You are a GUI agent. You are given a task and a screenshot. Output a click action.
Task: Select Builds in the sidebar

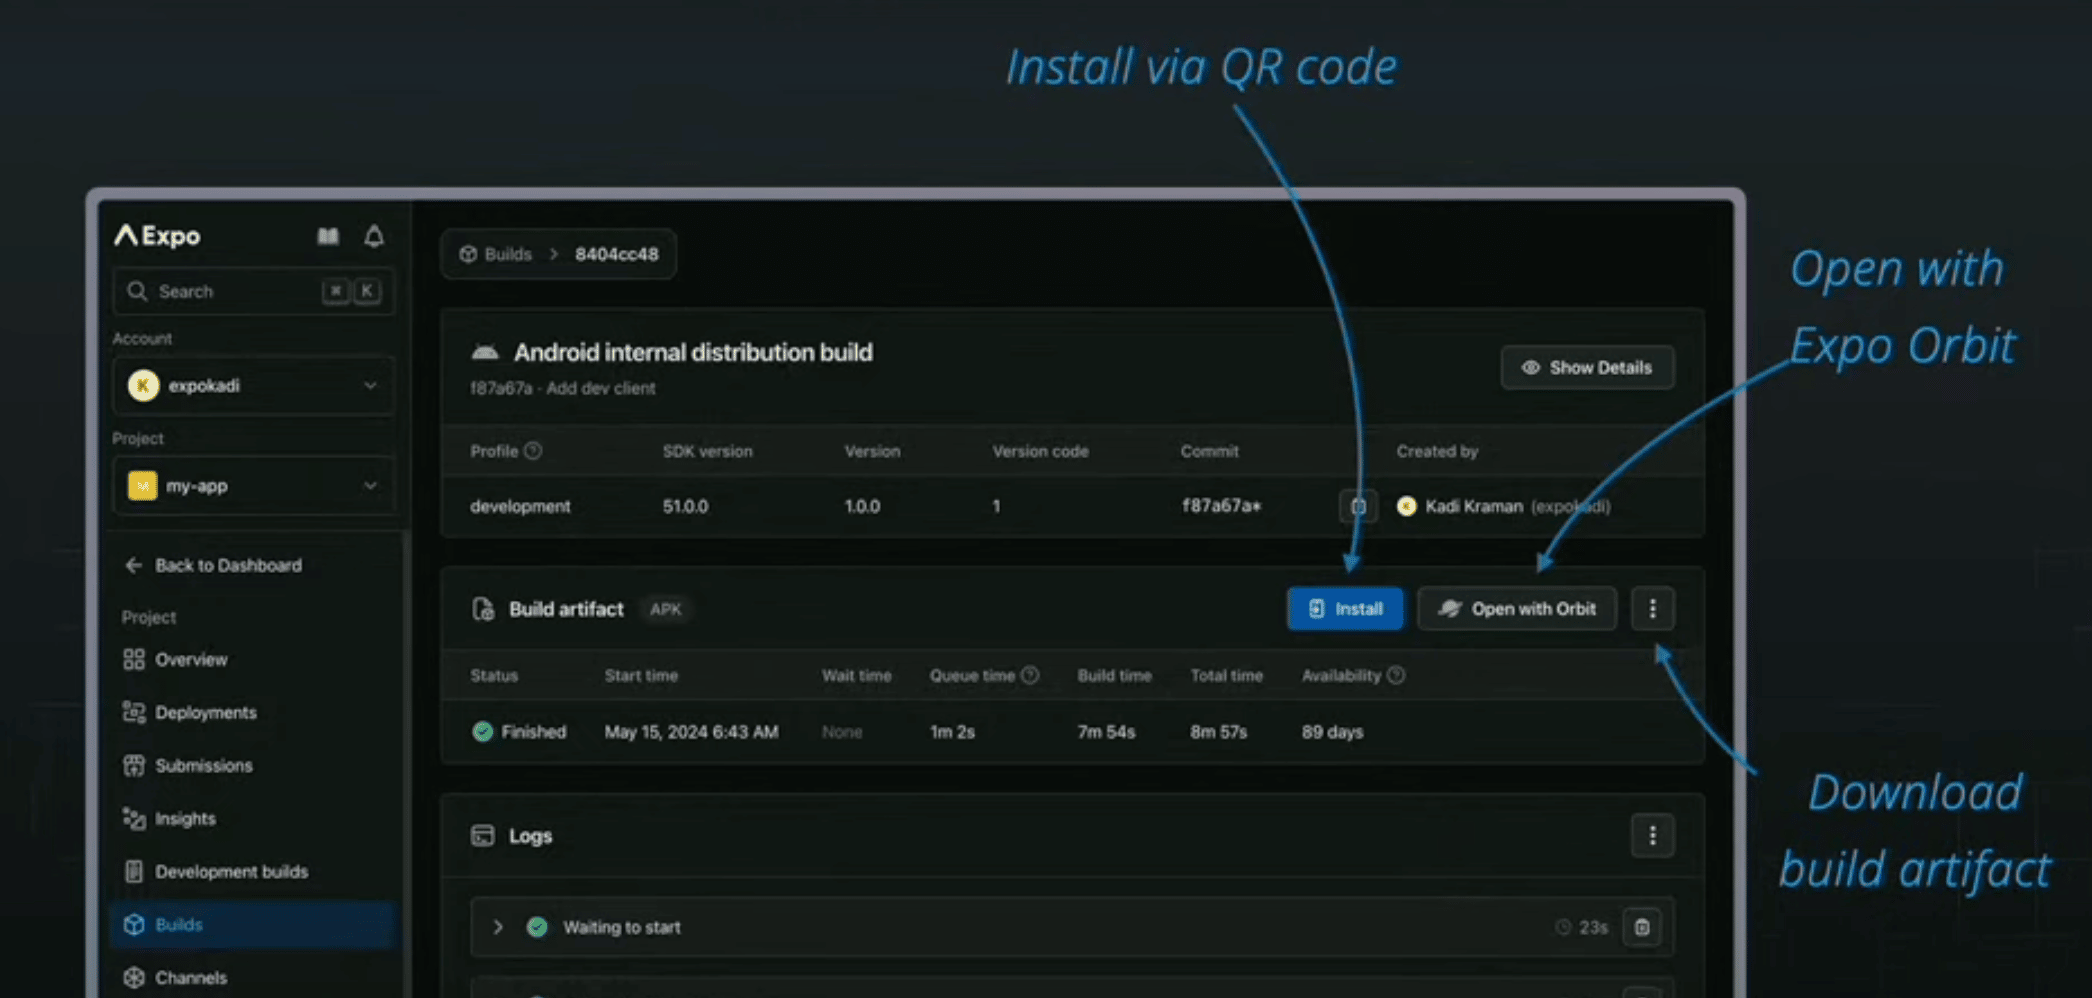(253, 925)
